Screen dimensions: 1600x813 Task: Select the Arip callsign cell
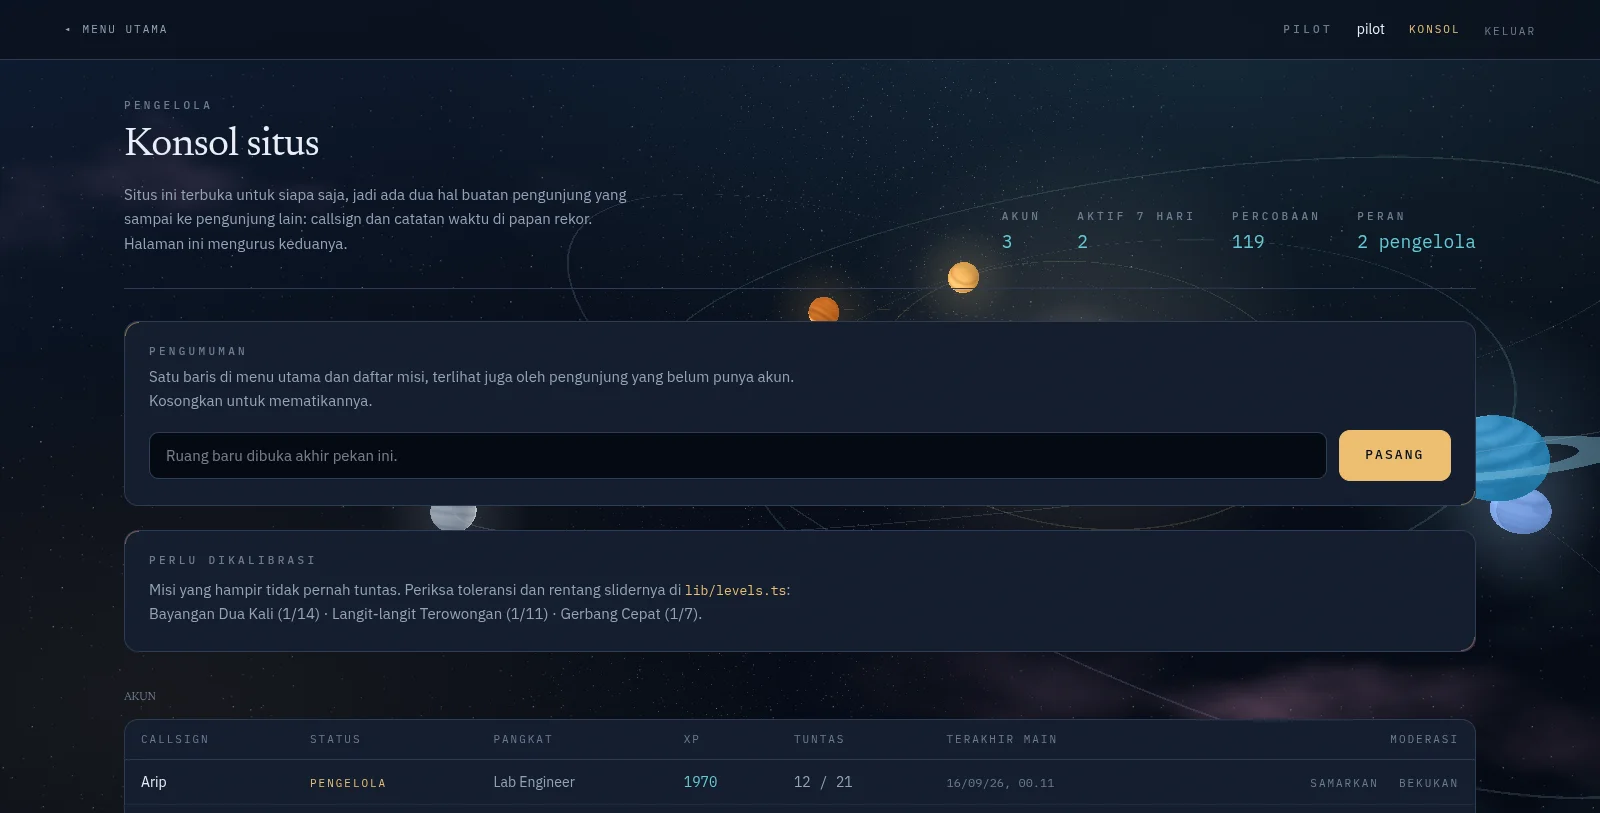tap(154, 782)
